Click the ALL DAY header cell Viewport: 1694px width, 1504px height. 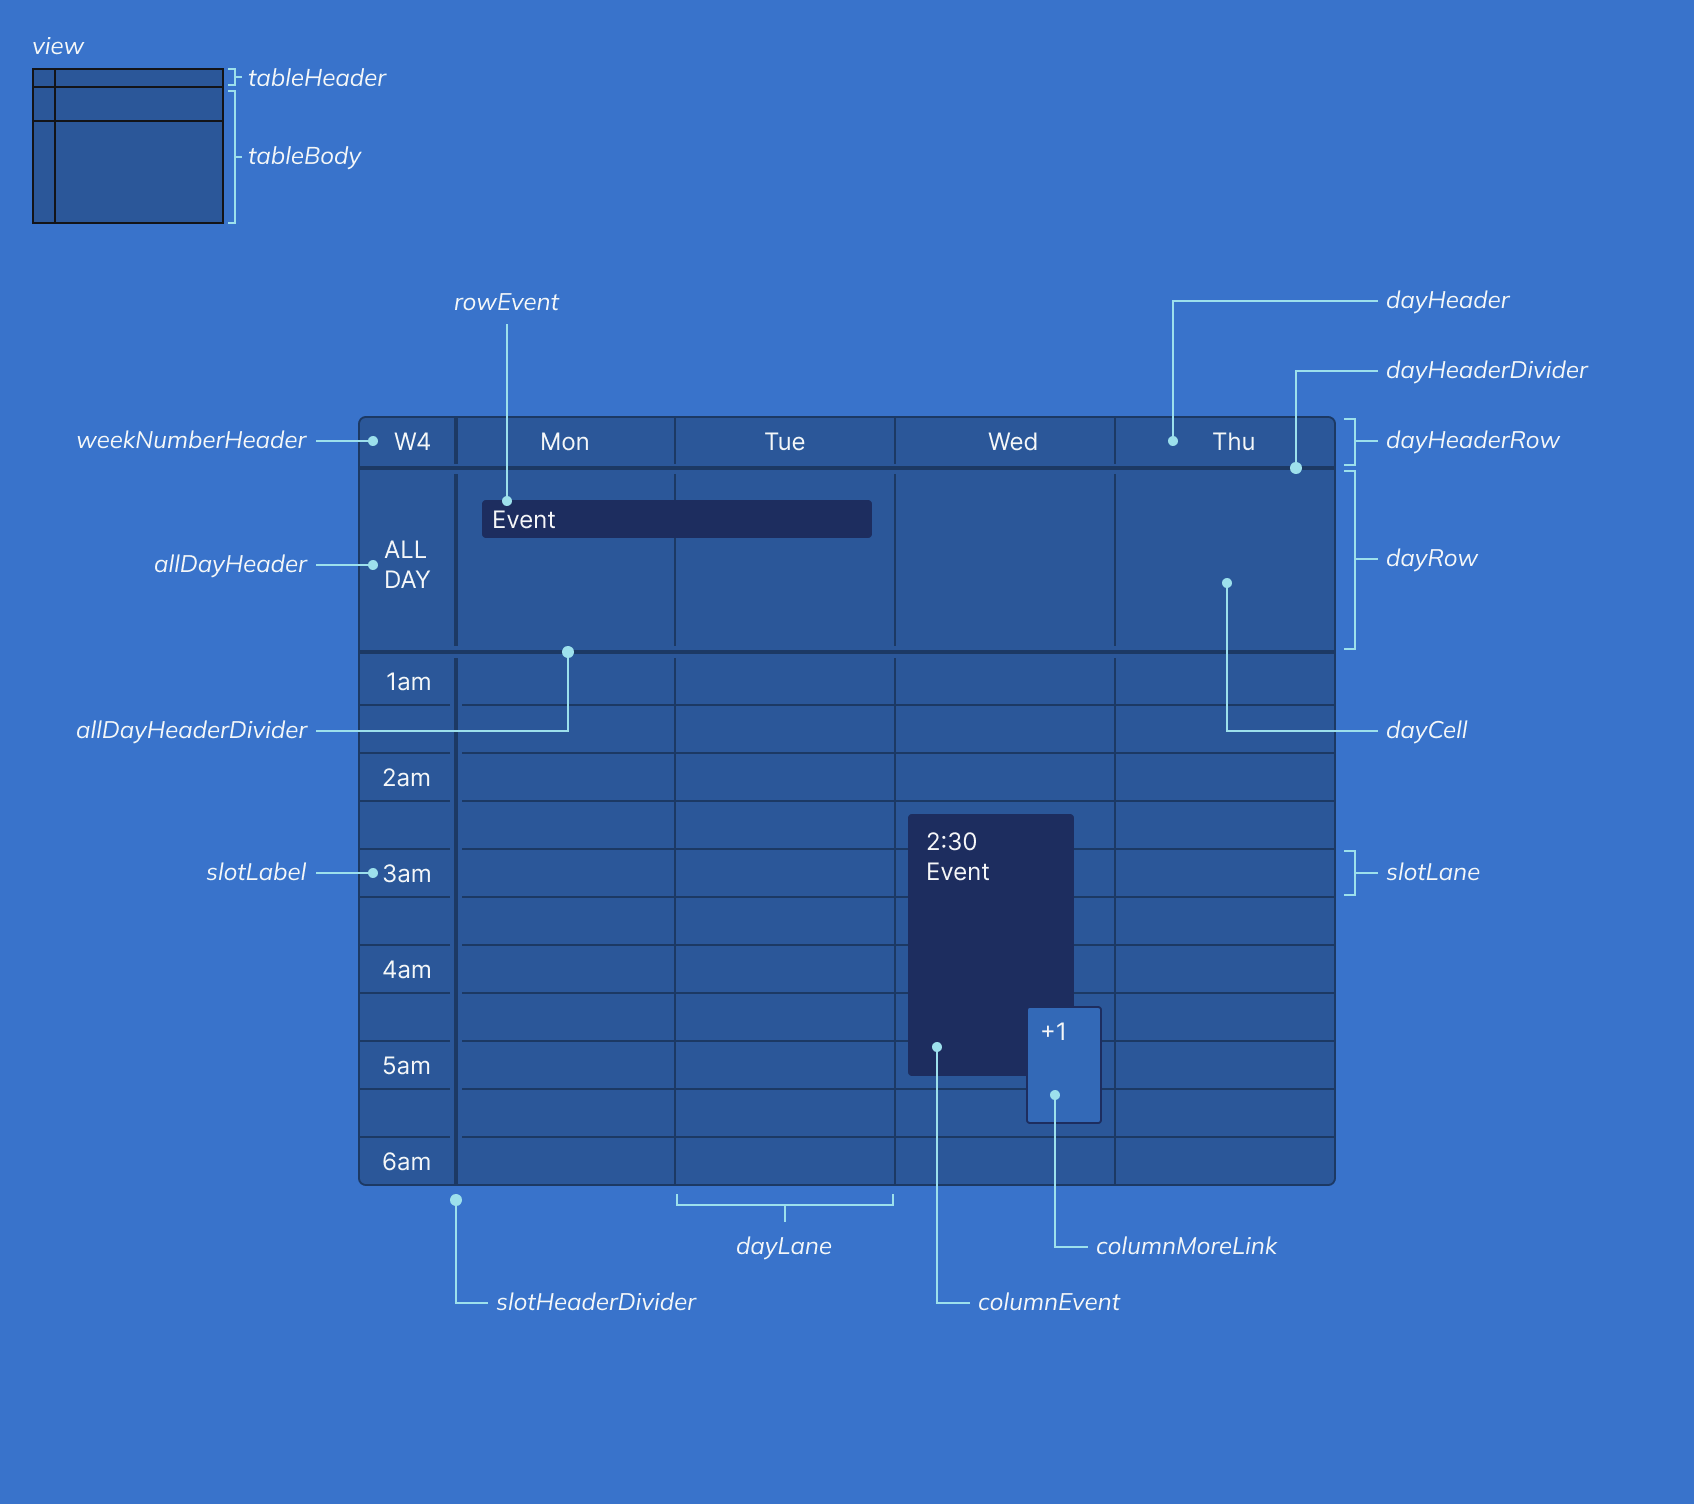pyautogui.click(x=406, y=565)
